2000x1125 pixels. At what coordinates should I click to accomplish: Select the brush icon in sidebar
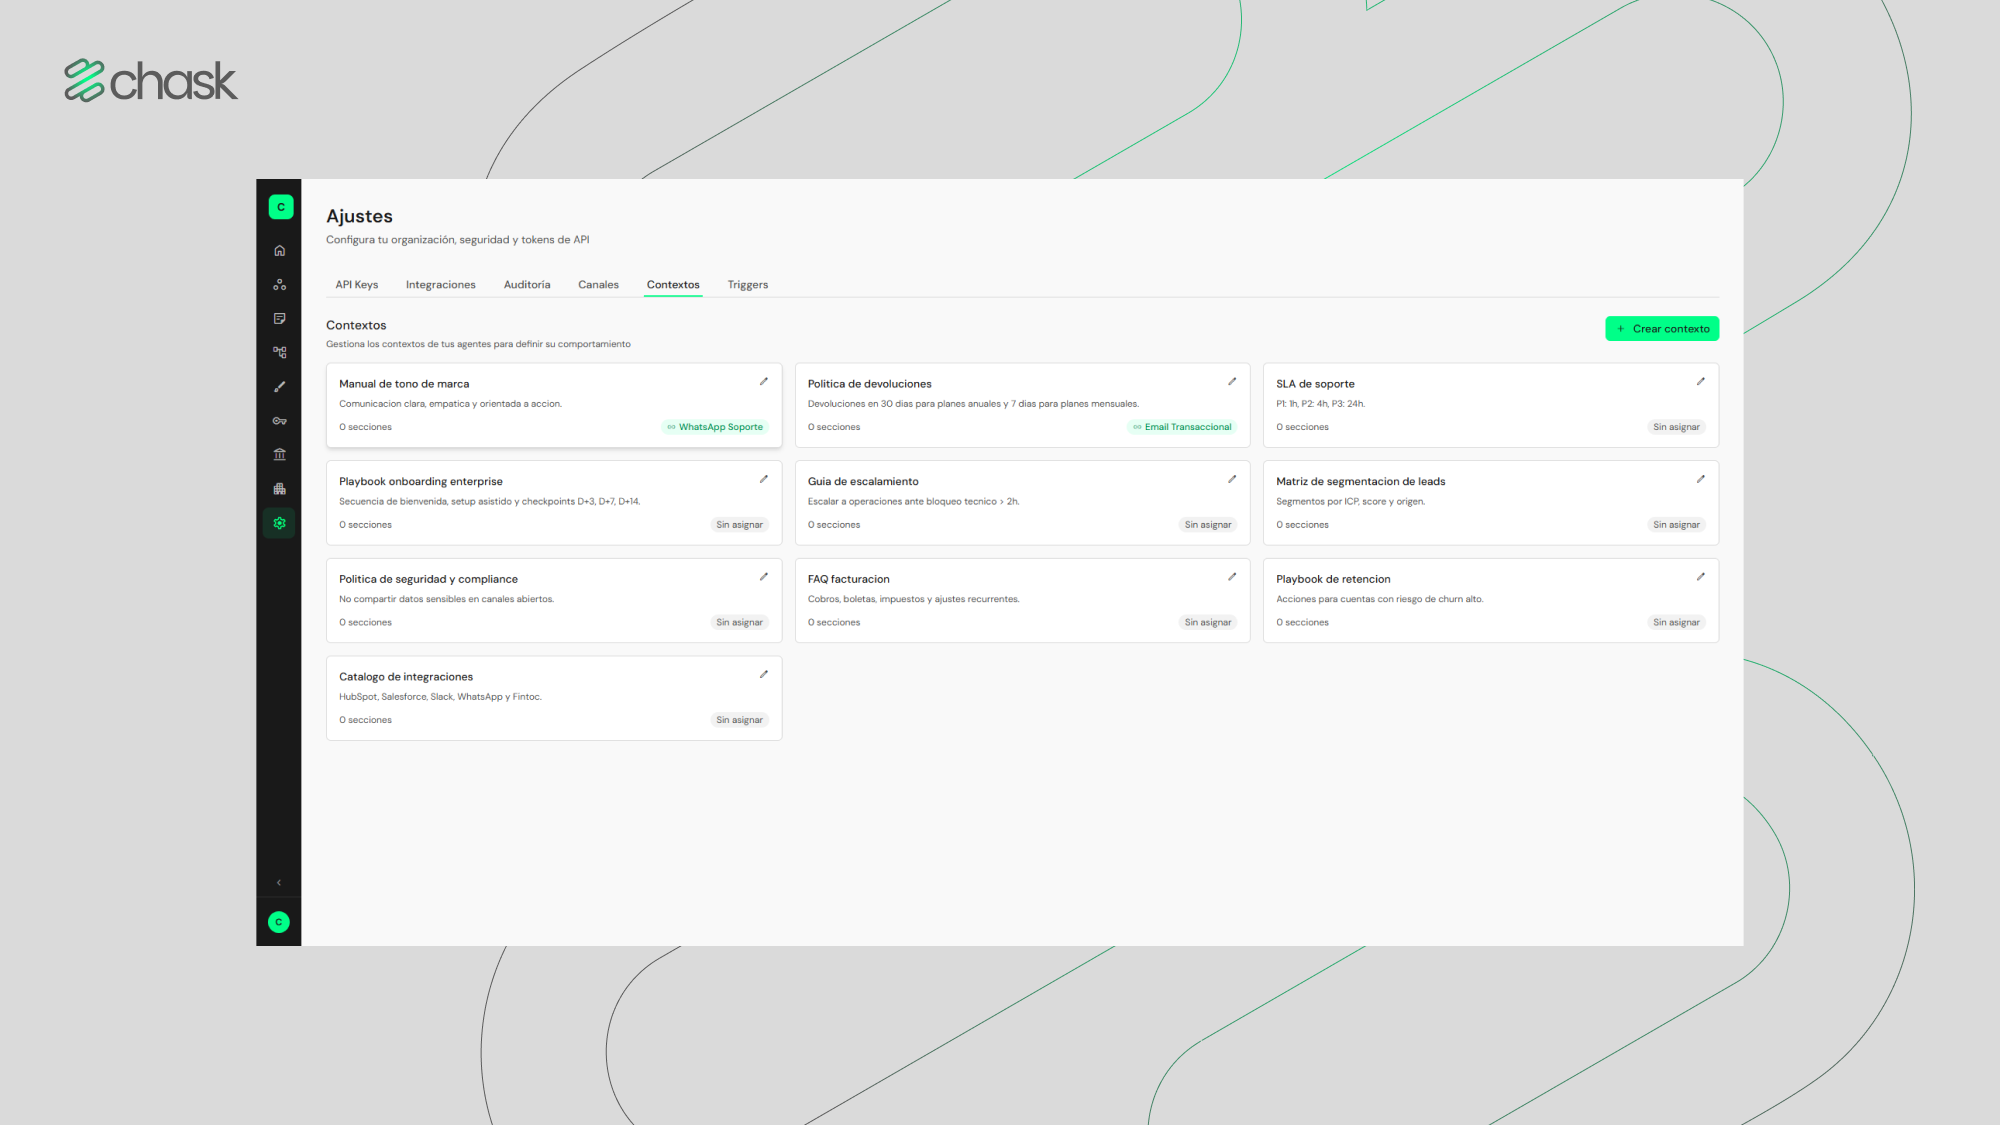(x=279, y=387)
